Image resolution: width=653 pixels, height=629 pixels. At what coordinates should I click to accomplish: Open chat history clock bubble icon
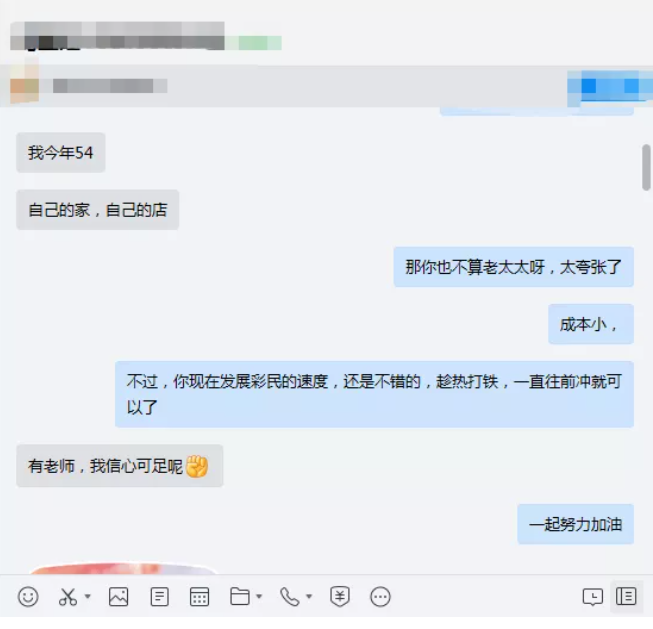tap(593, 597)
